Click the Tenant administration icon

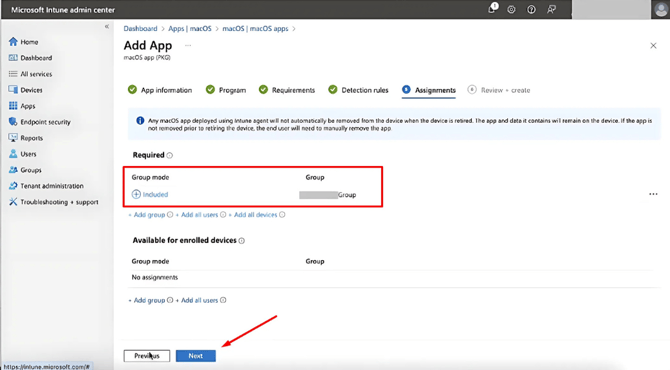(x=13, y=186)
